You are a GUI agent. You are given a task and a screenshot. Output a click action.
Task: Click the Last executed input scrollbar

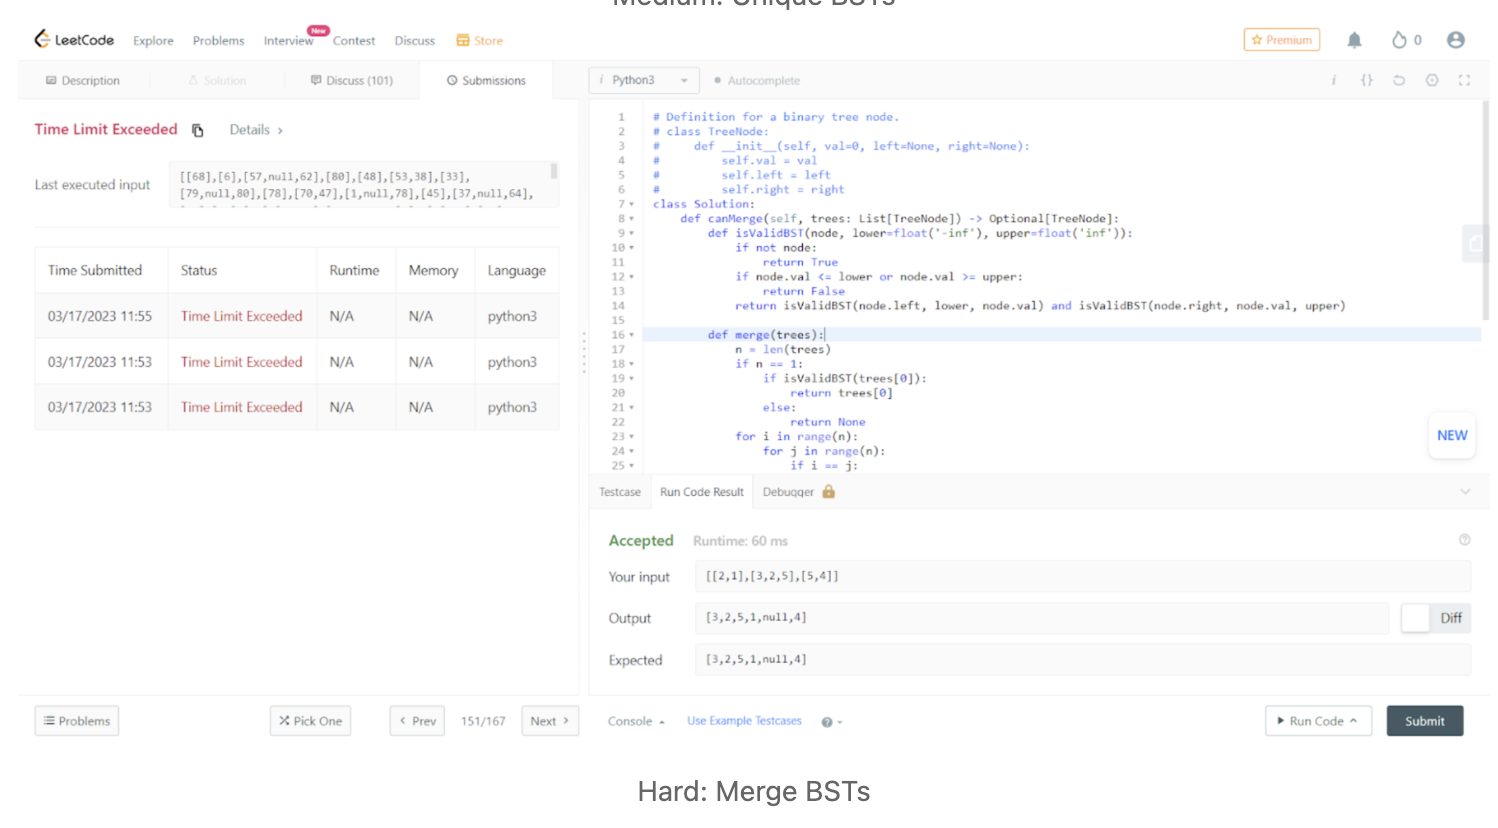[554, 172]
